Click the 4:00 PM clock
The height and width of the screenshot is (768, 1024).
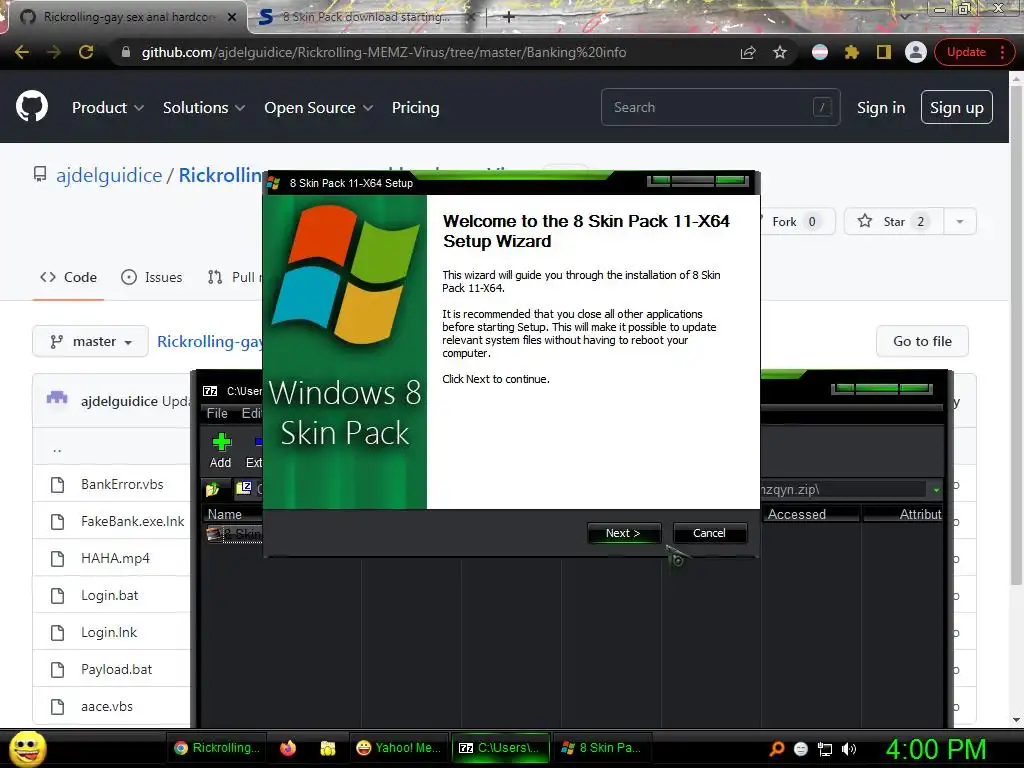tap(936, 749)
